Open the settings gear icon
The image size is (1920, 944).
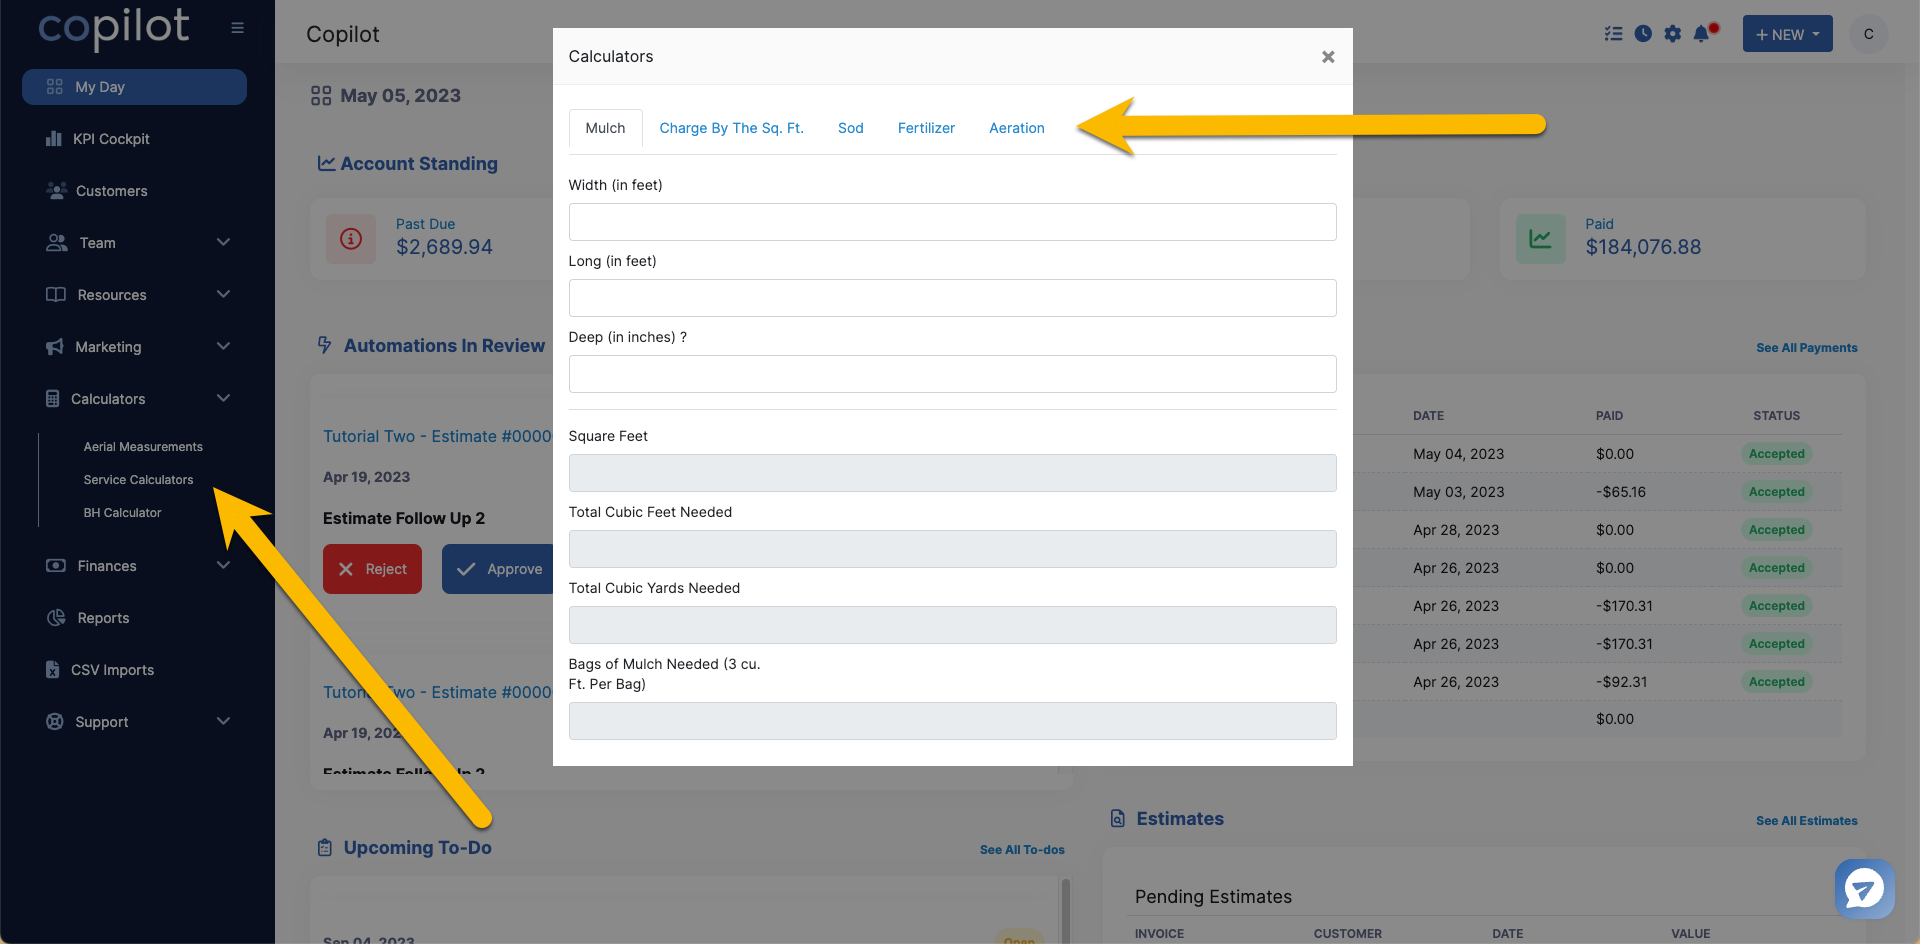tap(1672, 34)
